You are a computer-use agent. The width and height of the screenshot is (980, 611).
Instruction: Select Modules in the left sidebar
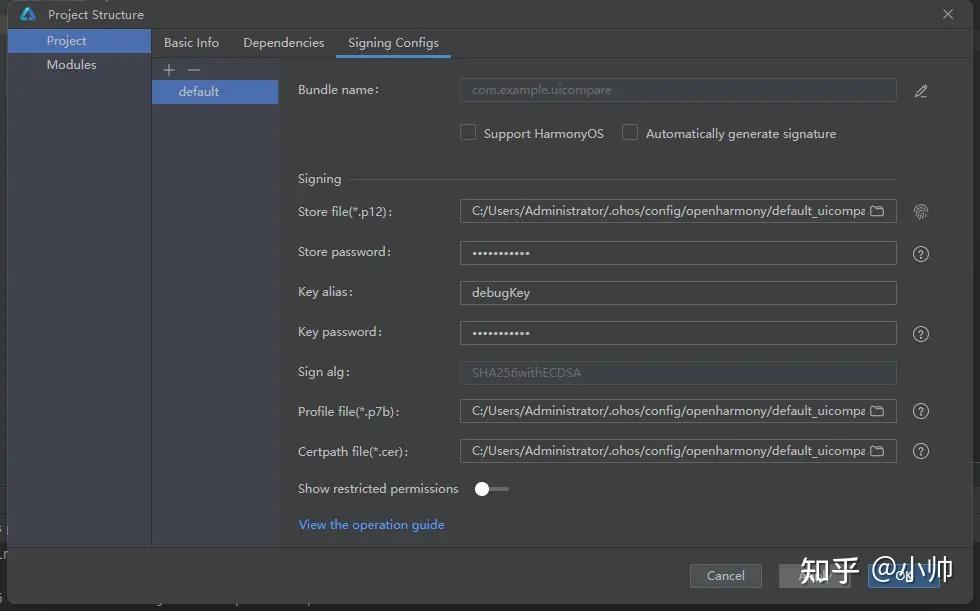coord(71,64)
